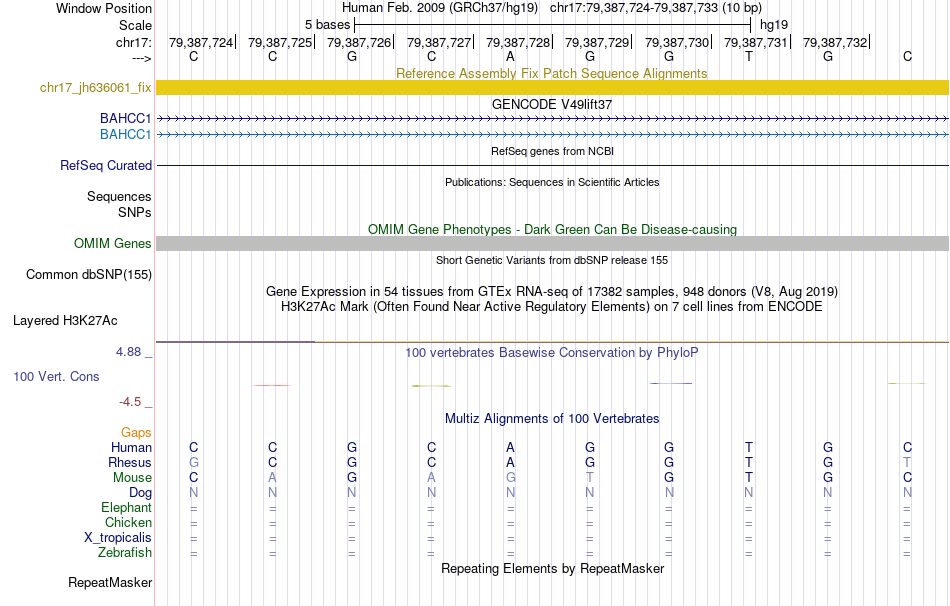The width and height of the screenshot is (950, 606).
Task: Open OMIM Gene Phenotypes track title
Action: click(x=552, y=230)
